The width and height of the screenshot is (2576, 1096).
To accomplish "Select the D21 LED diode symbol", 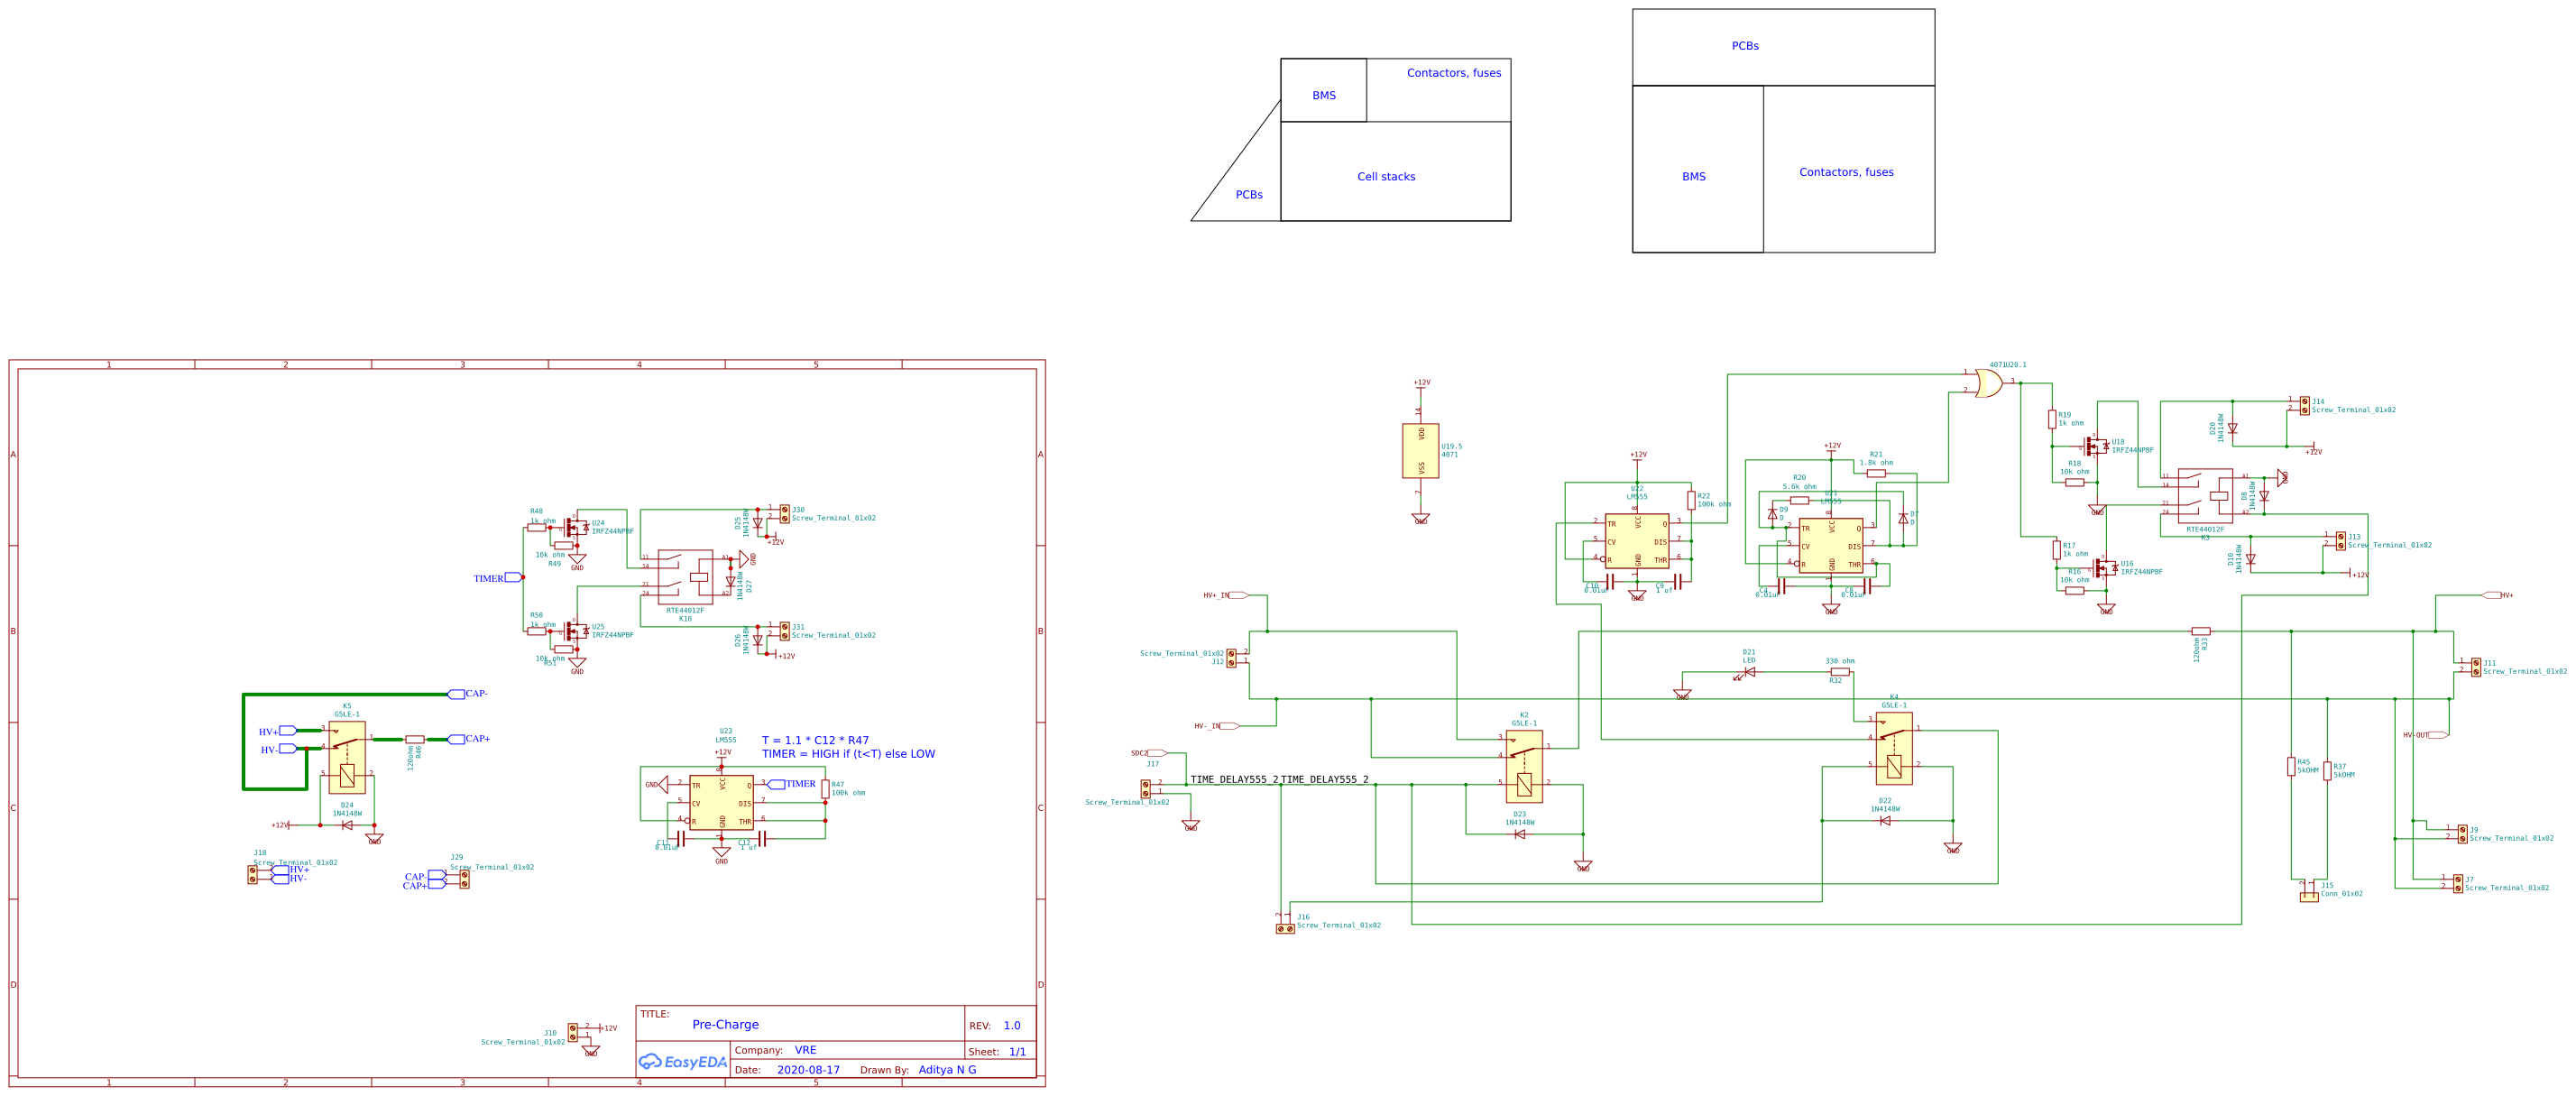I will (1748, 672).
